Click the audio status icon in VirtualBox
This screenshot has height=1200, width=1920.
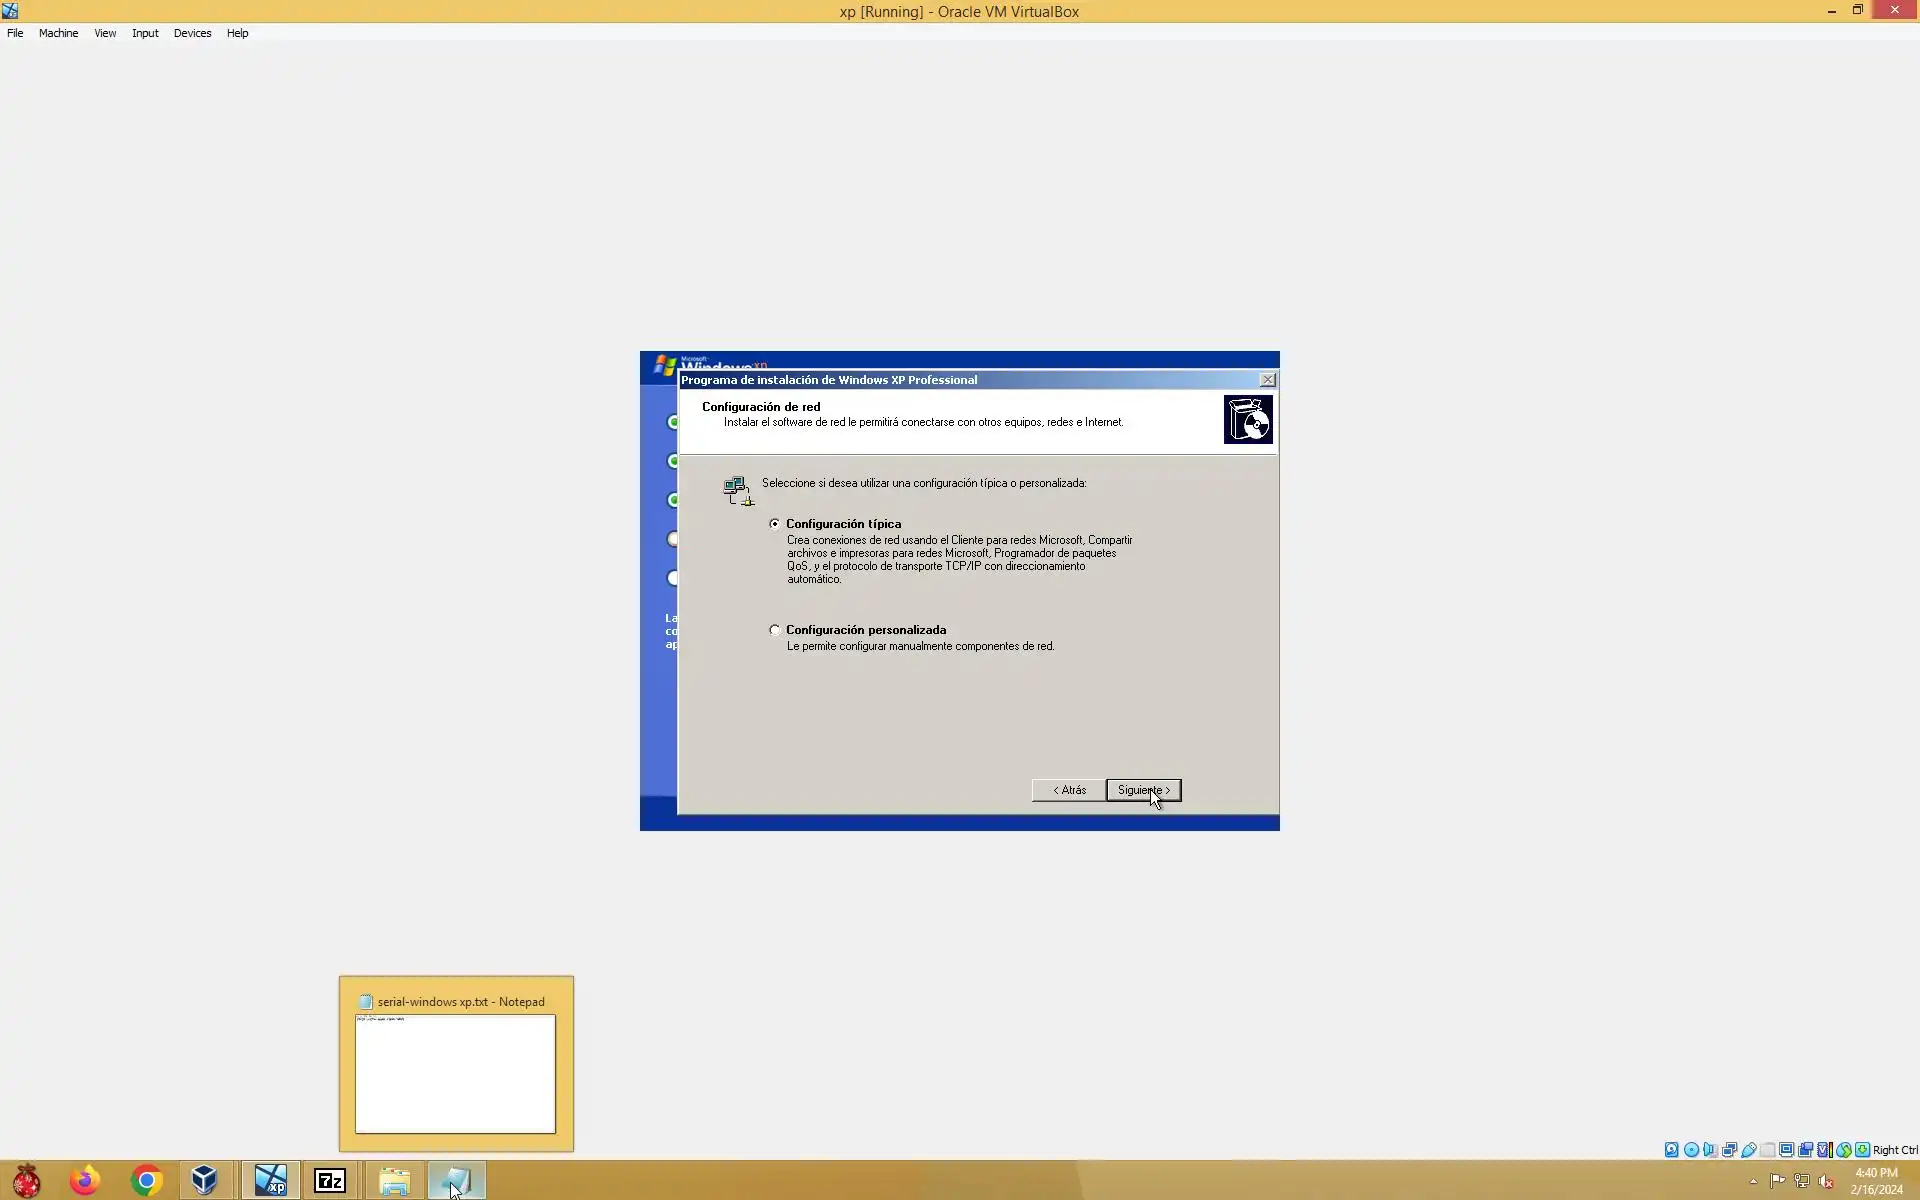pyautogui.click(x=1710, y=1150)
